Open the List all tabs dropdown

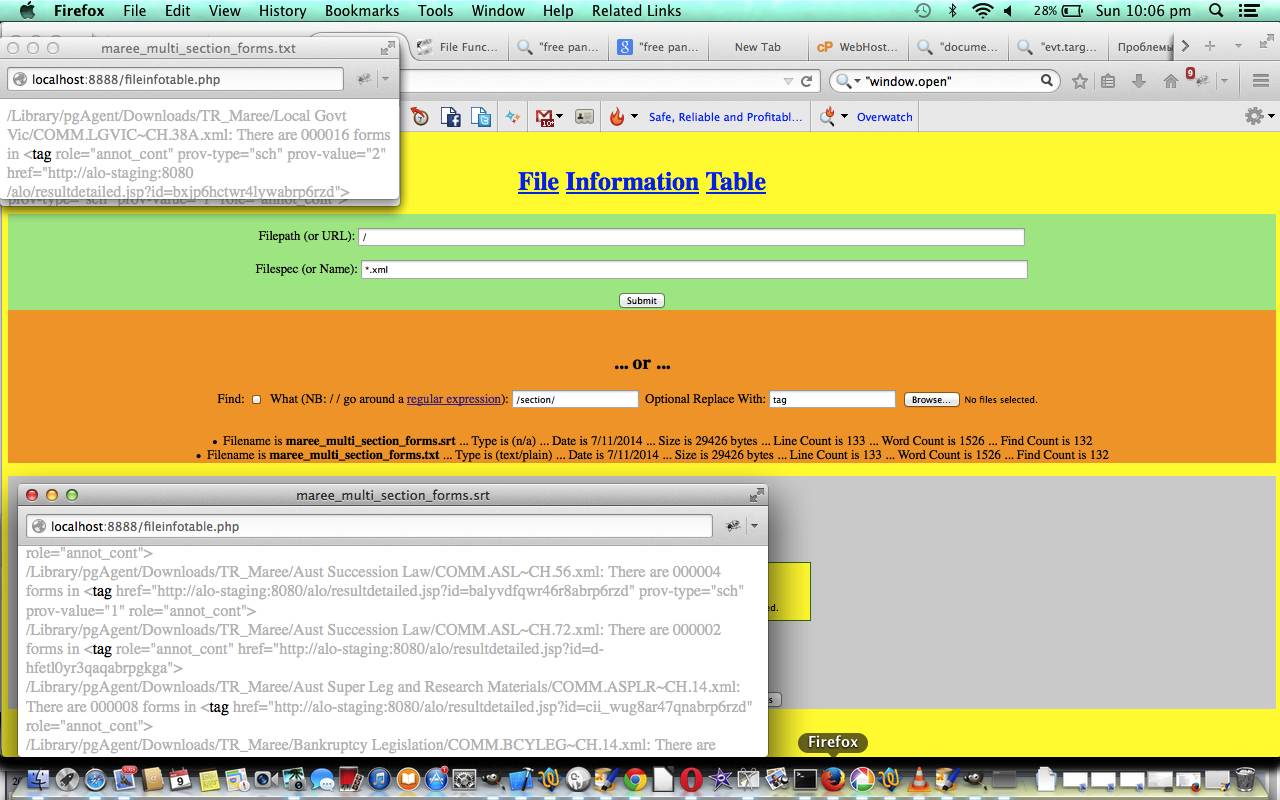[x=1238, y=46]
